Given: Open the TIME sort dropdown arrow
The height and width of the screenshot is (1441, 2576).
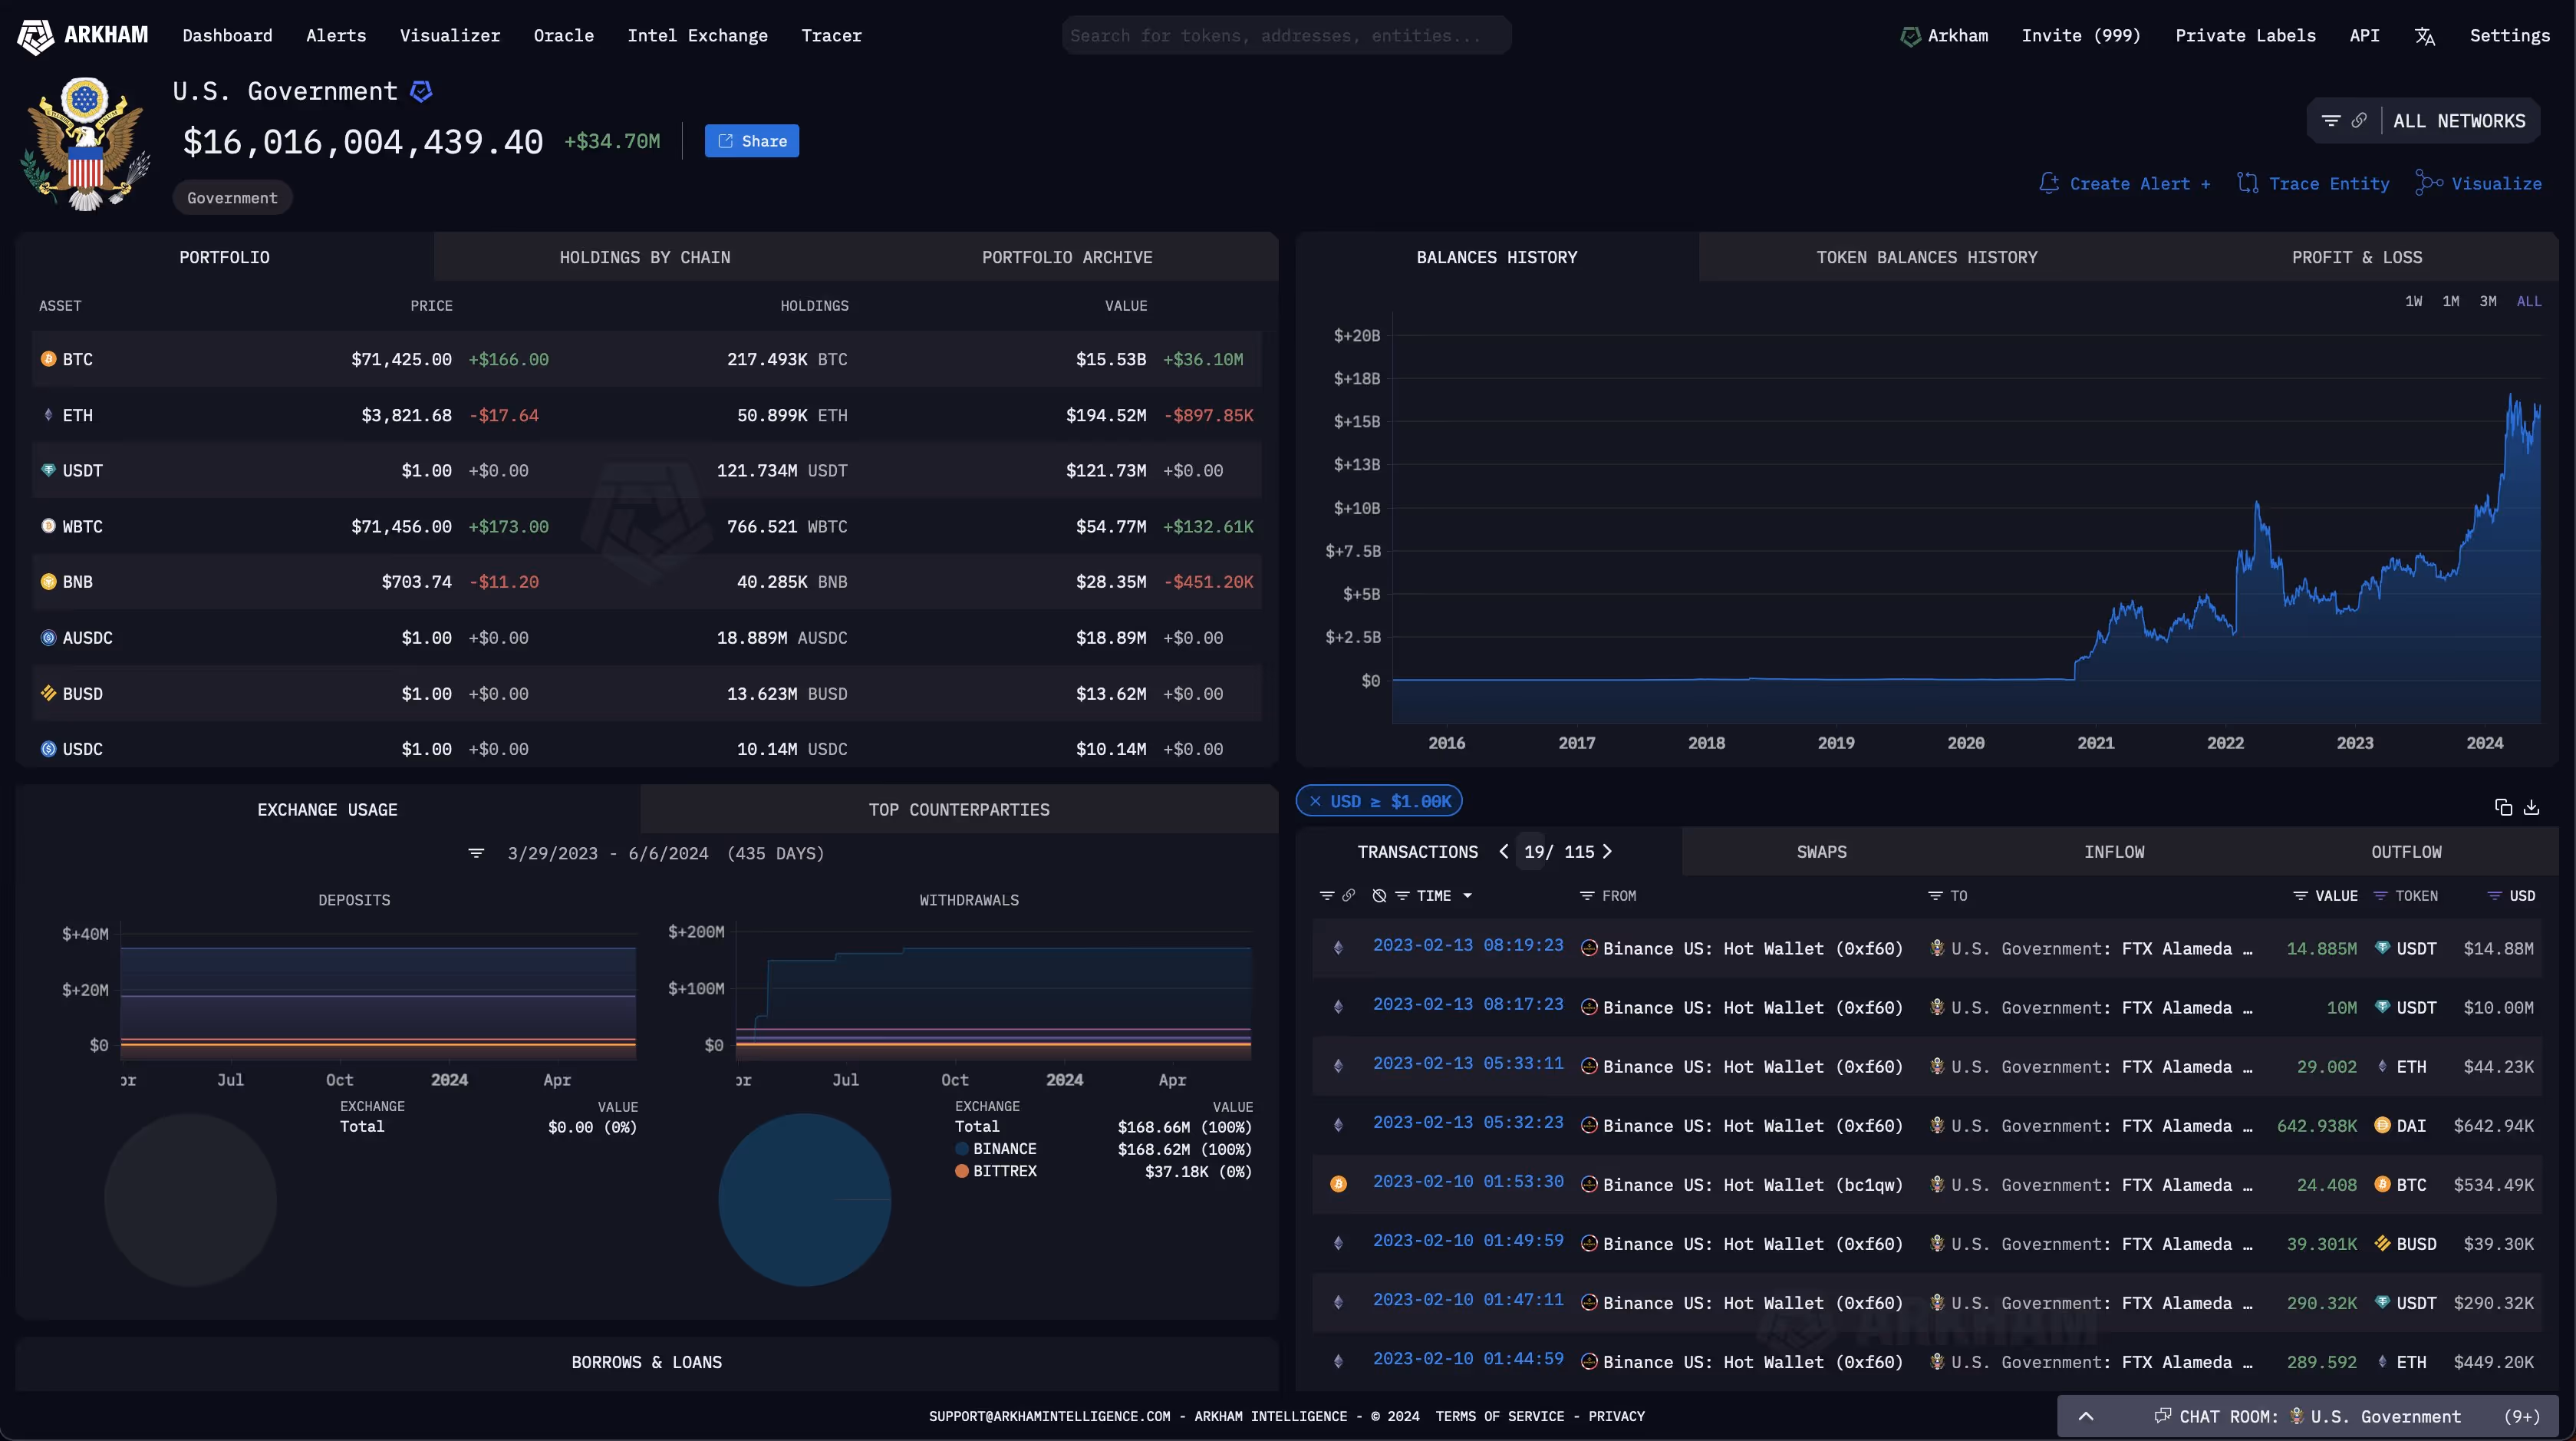Looking at the screenshot, I should [x=1467, y=896].
